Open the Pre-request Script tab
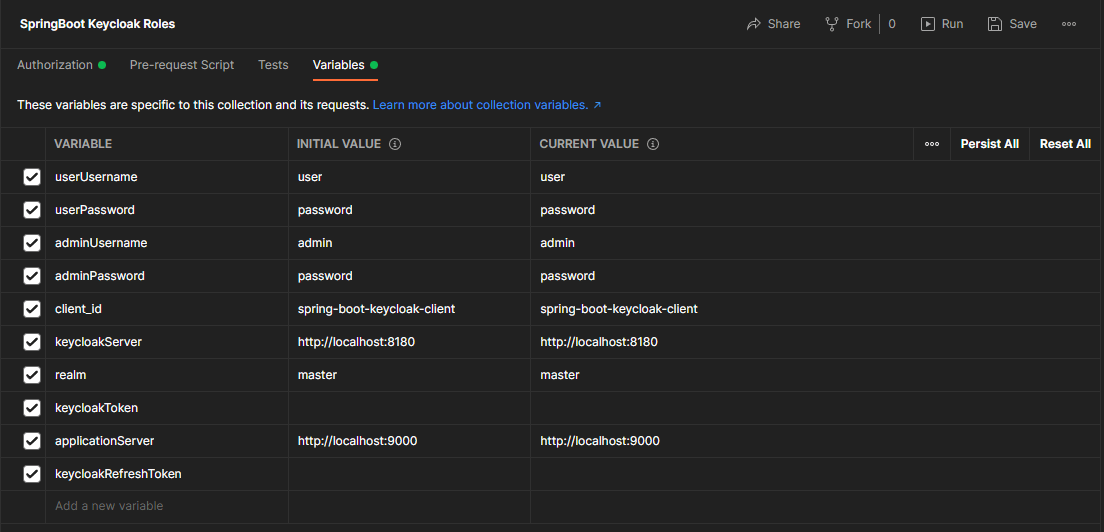The image size is (1104, 532). pos(182,65)
